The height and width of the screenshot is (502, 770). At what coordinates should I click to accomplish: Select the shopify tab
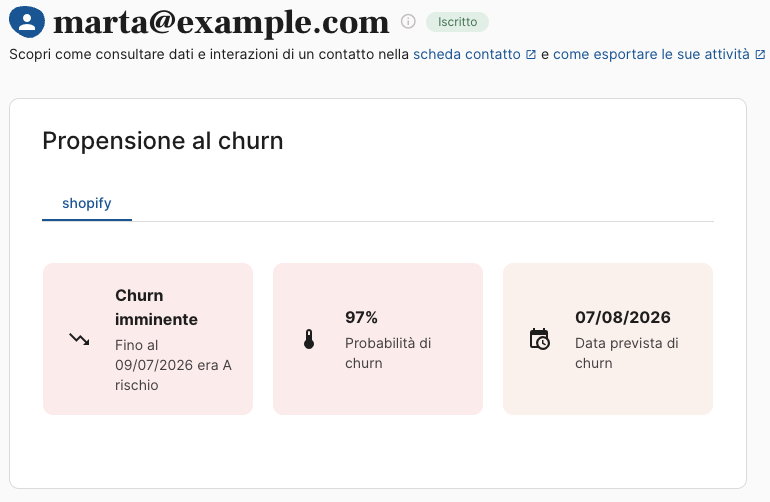click(x=87, y=203)
